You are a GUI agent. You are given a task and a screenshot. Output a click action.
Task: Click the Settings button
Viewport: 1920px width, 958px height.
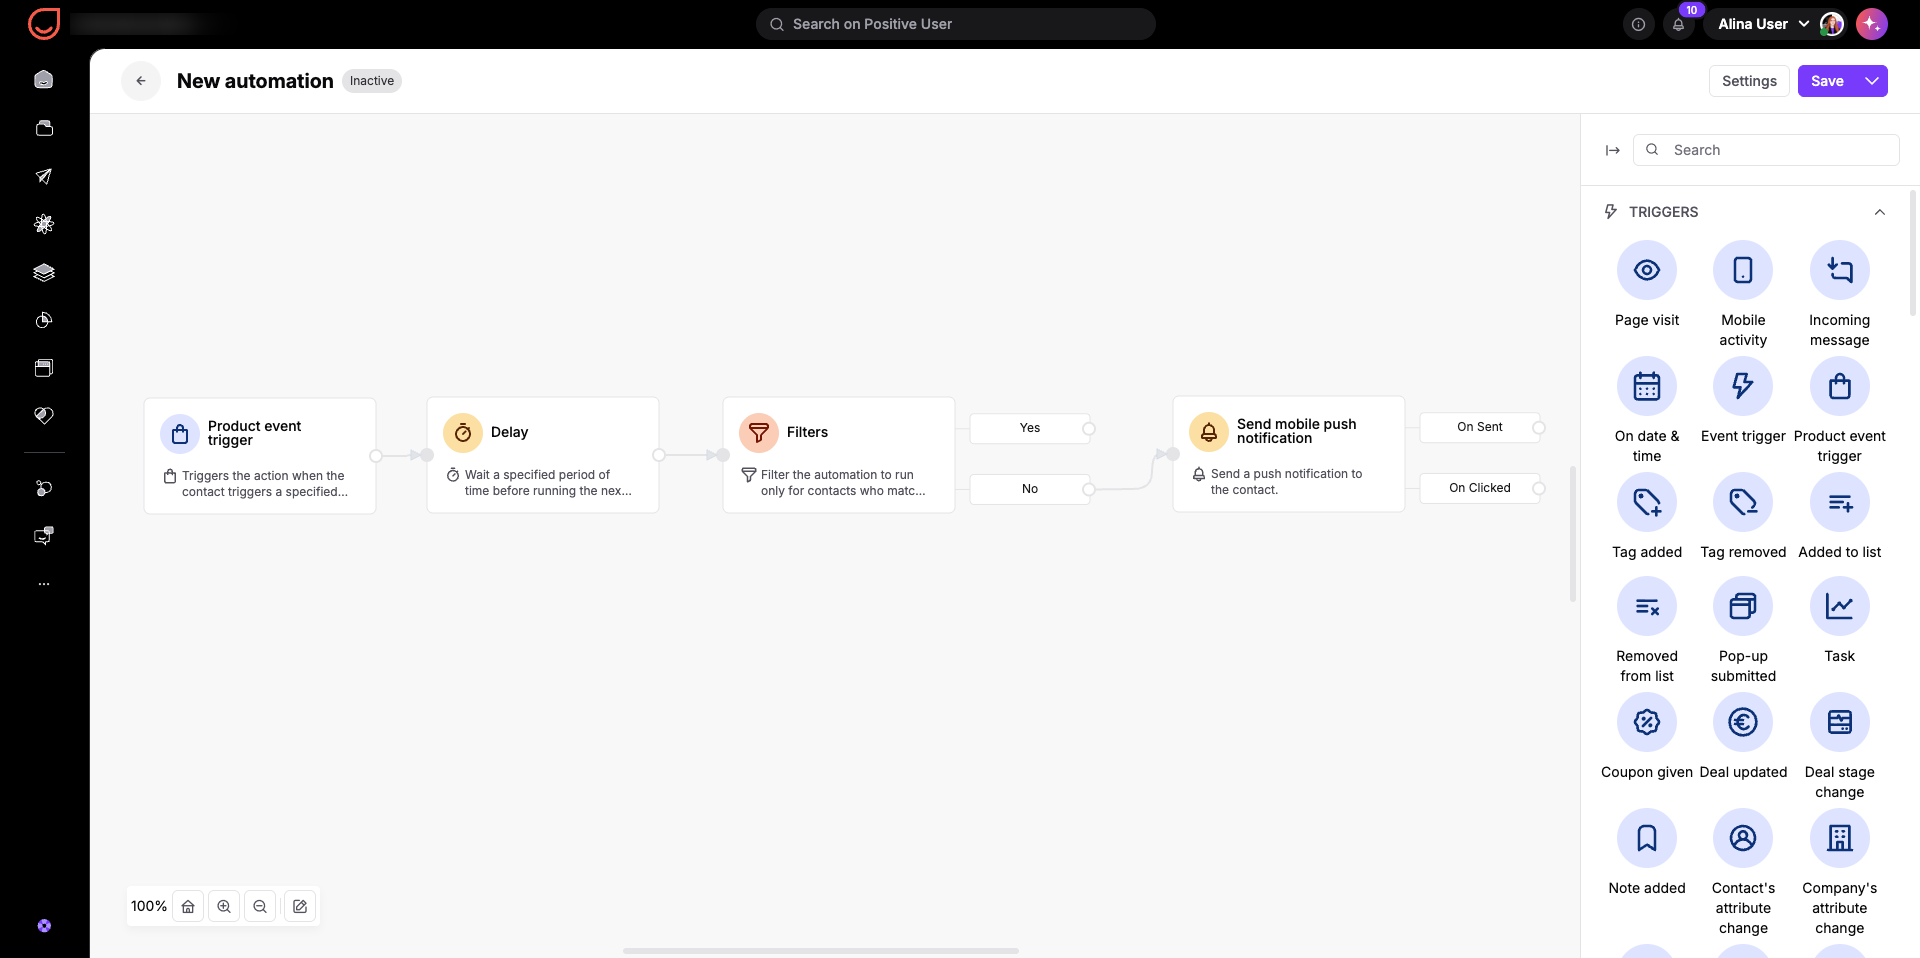pos(1749,81)
